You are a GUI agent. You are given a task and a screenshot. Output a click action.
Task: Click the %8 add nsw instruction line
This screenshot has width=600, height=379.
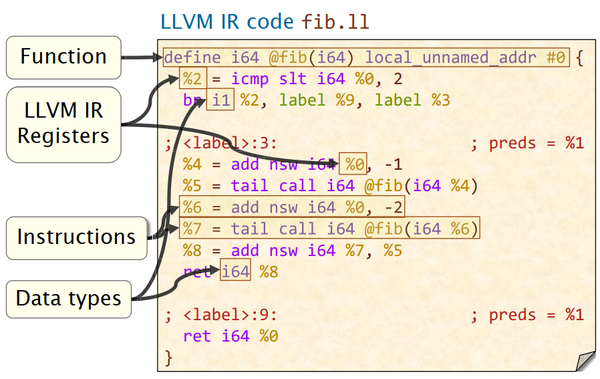point(293,250)
